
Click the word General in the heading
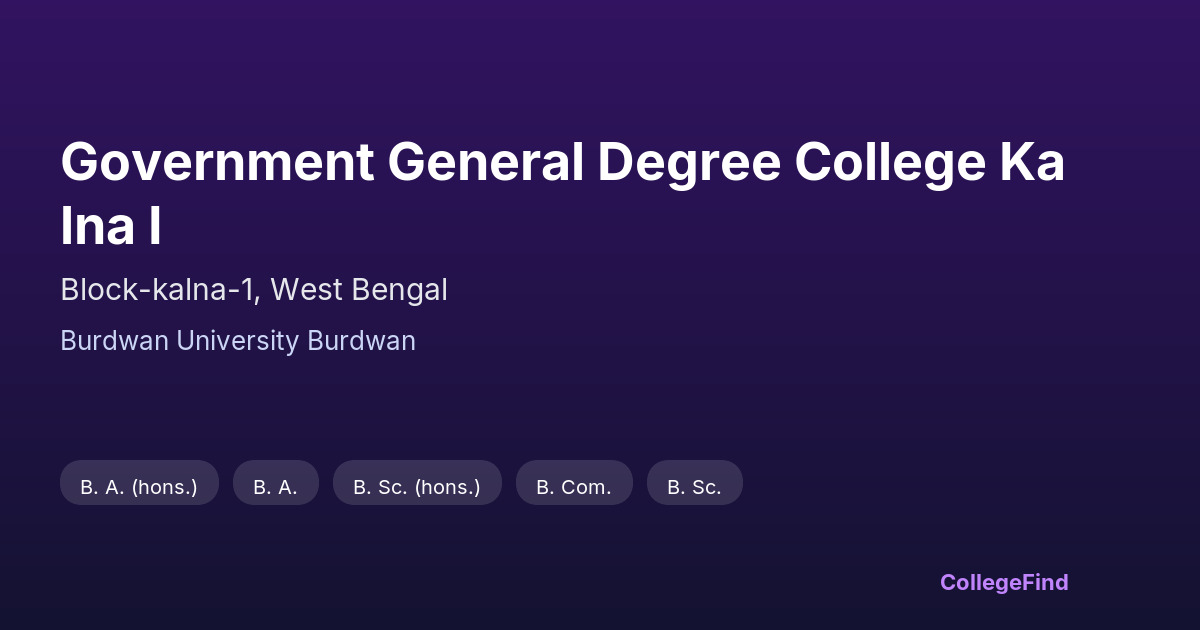(486, 163)
